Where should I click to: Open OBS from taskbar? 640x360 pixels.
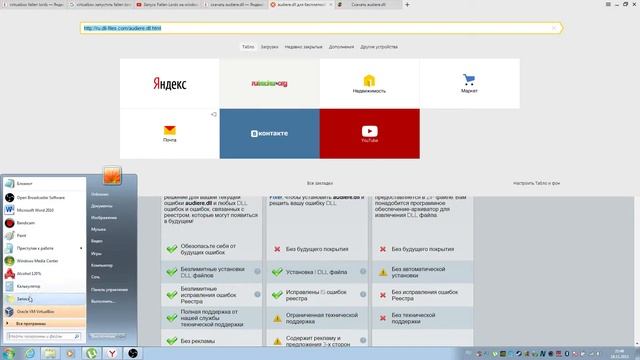(x=133, y=353)
